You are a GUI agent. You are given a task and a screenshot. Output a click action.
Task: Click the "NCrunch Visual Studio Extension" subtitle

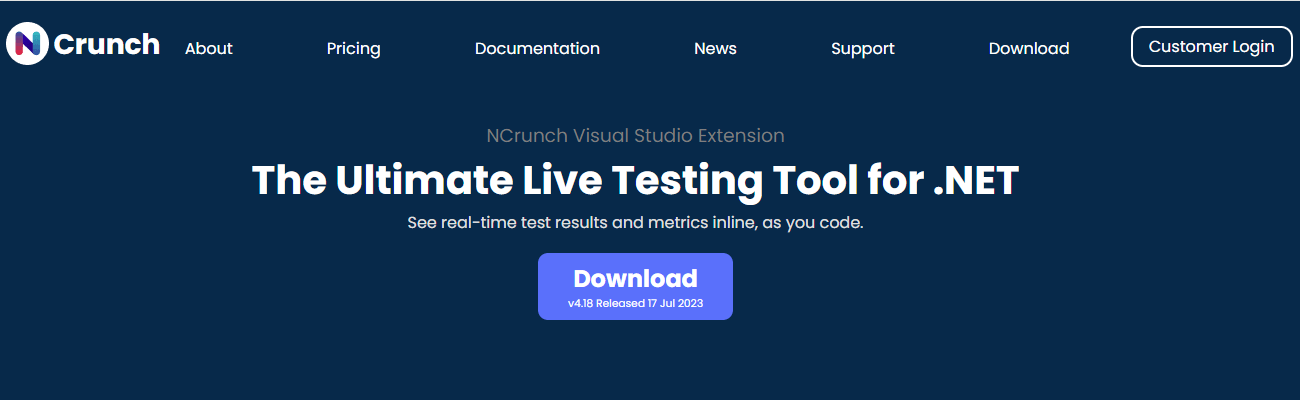[635, 135]
